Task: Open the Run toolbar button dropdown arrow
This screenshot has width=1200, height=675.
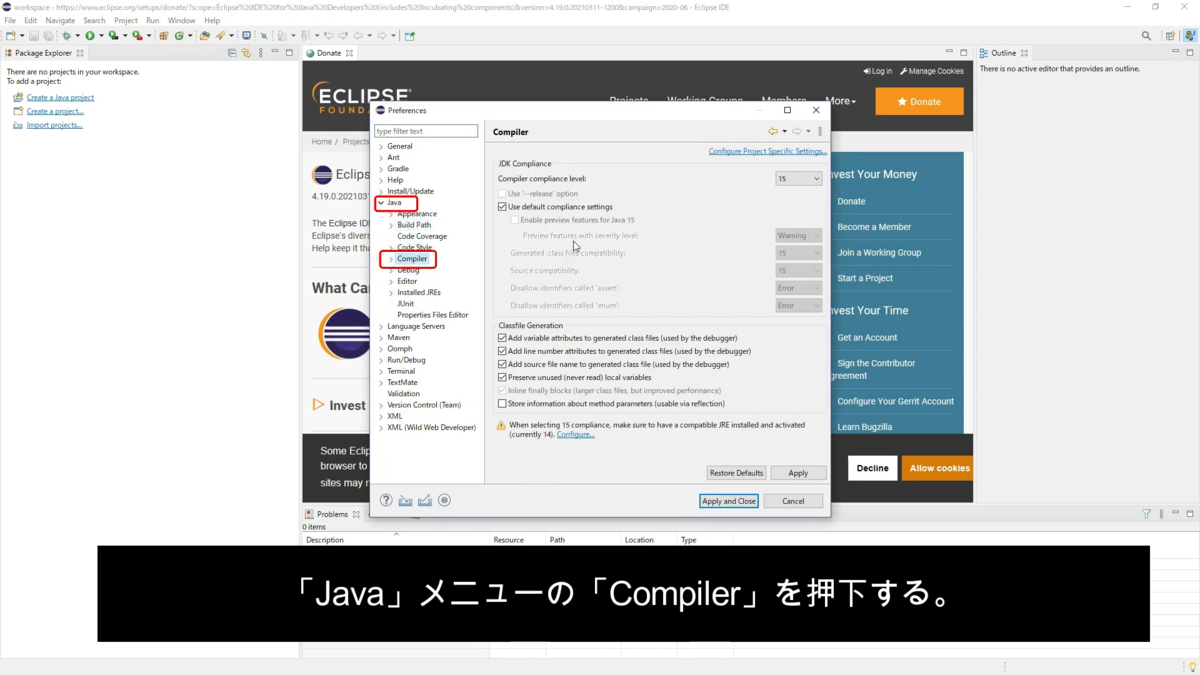Action: click(x=101, y=35)
